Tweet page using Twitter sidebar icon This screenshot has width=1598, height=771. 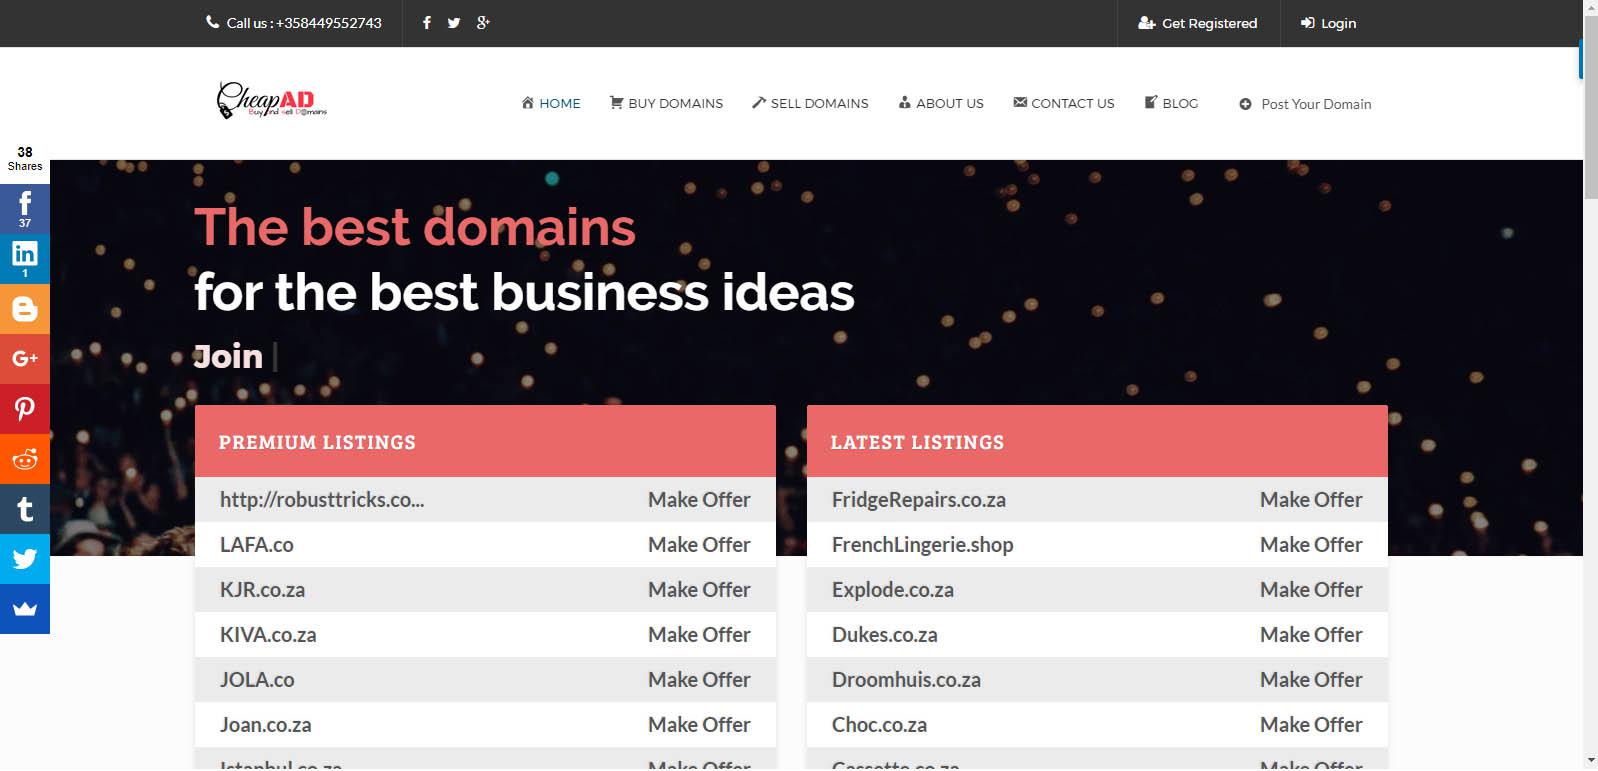25,559
